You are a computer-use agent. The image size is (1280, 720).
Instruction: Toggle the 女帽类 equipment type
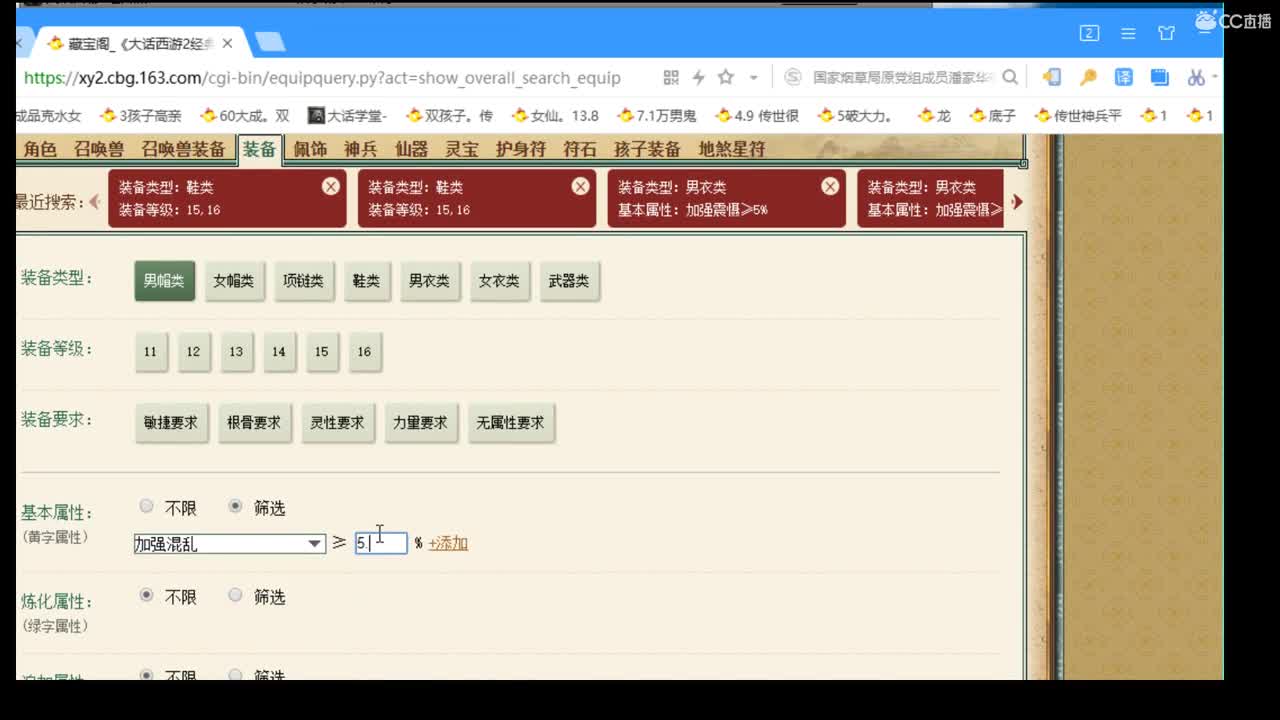coord(234,281)
